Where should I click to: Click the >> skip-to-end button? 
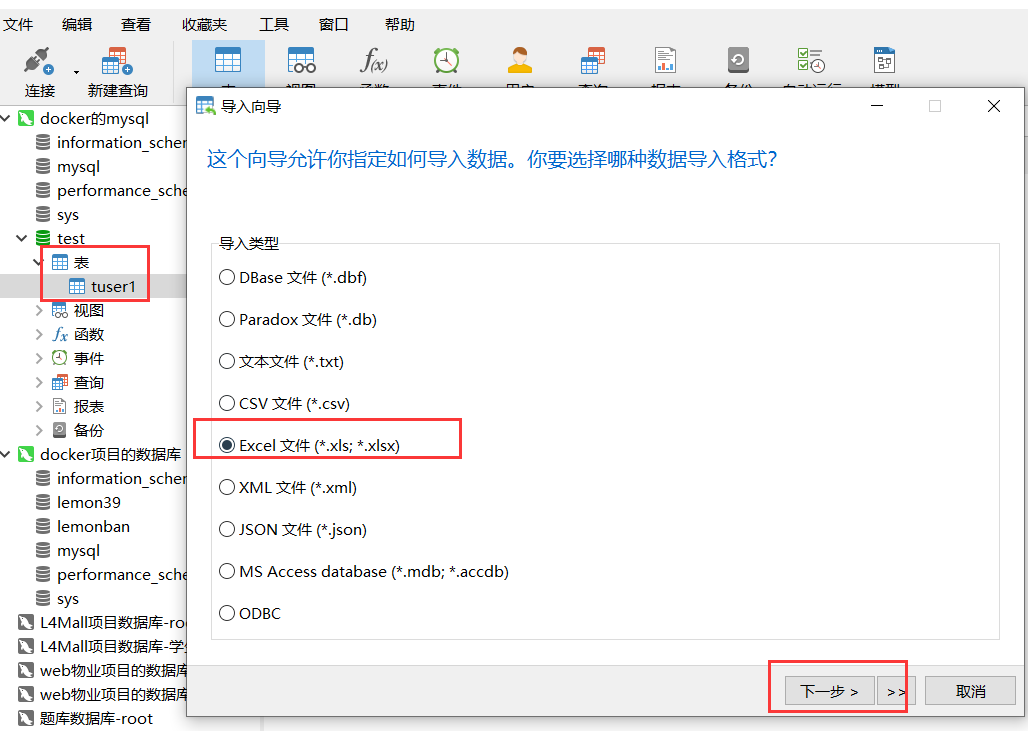tap(894, 690)
